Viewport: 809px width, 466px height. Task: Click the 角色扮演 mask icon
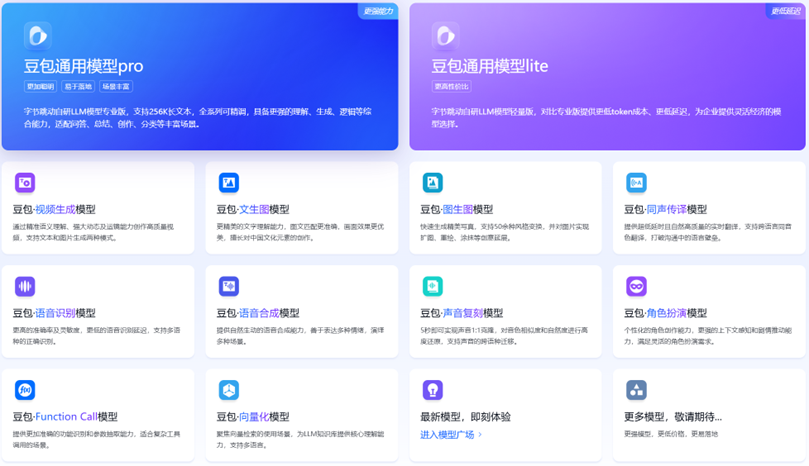636,287
